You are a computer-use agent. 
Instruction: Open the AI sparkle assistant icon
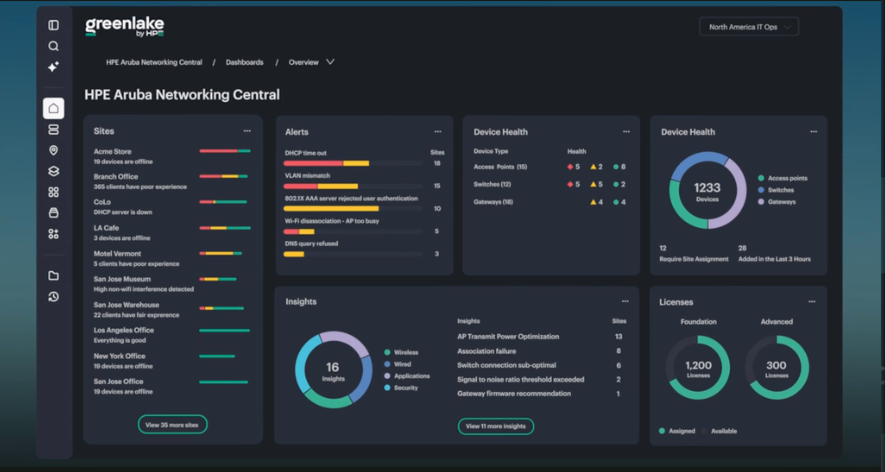click(54, 67)
